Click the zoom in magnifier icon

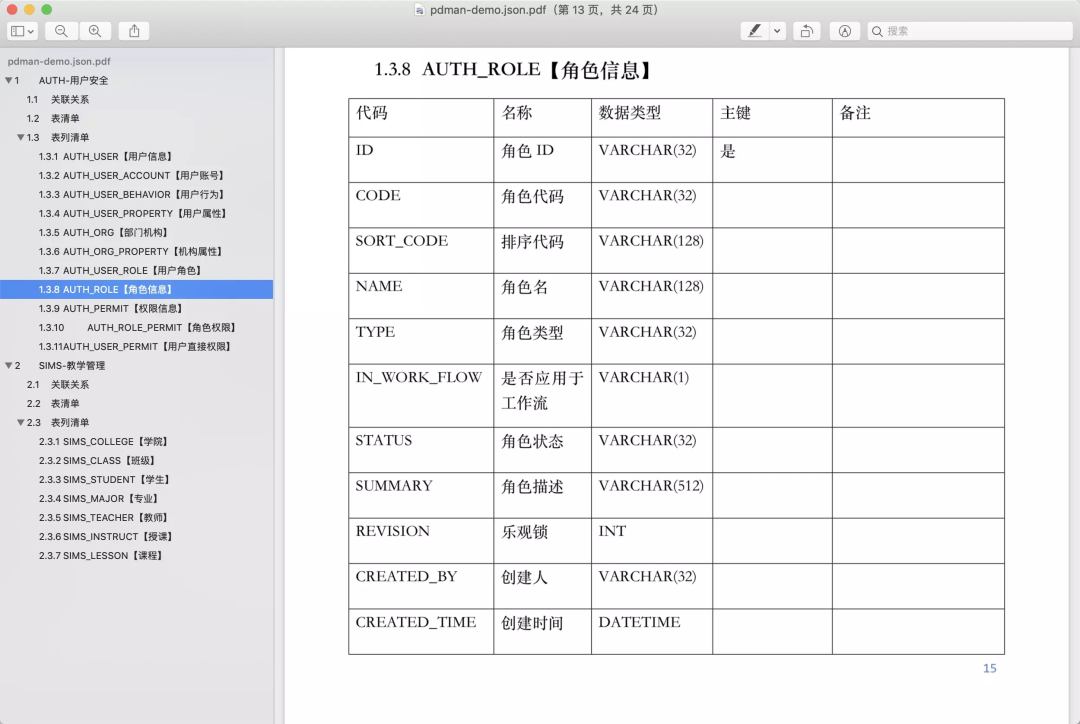(95, 31)
